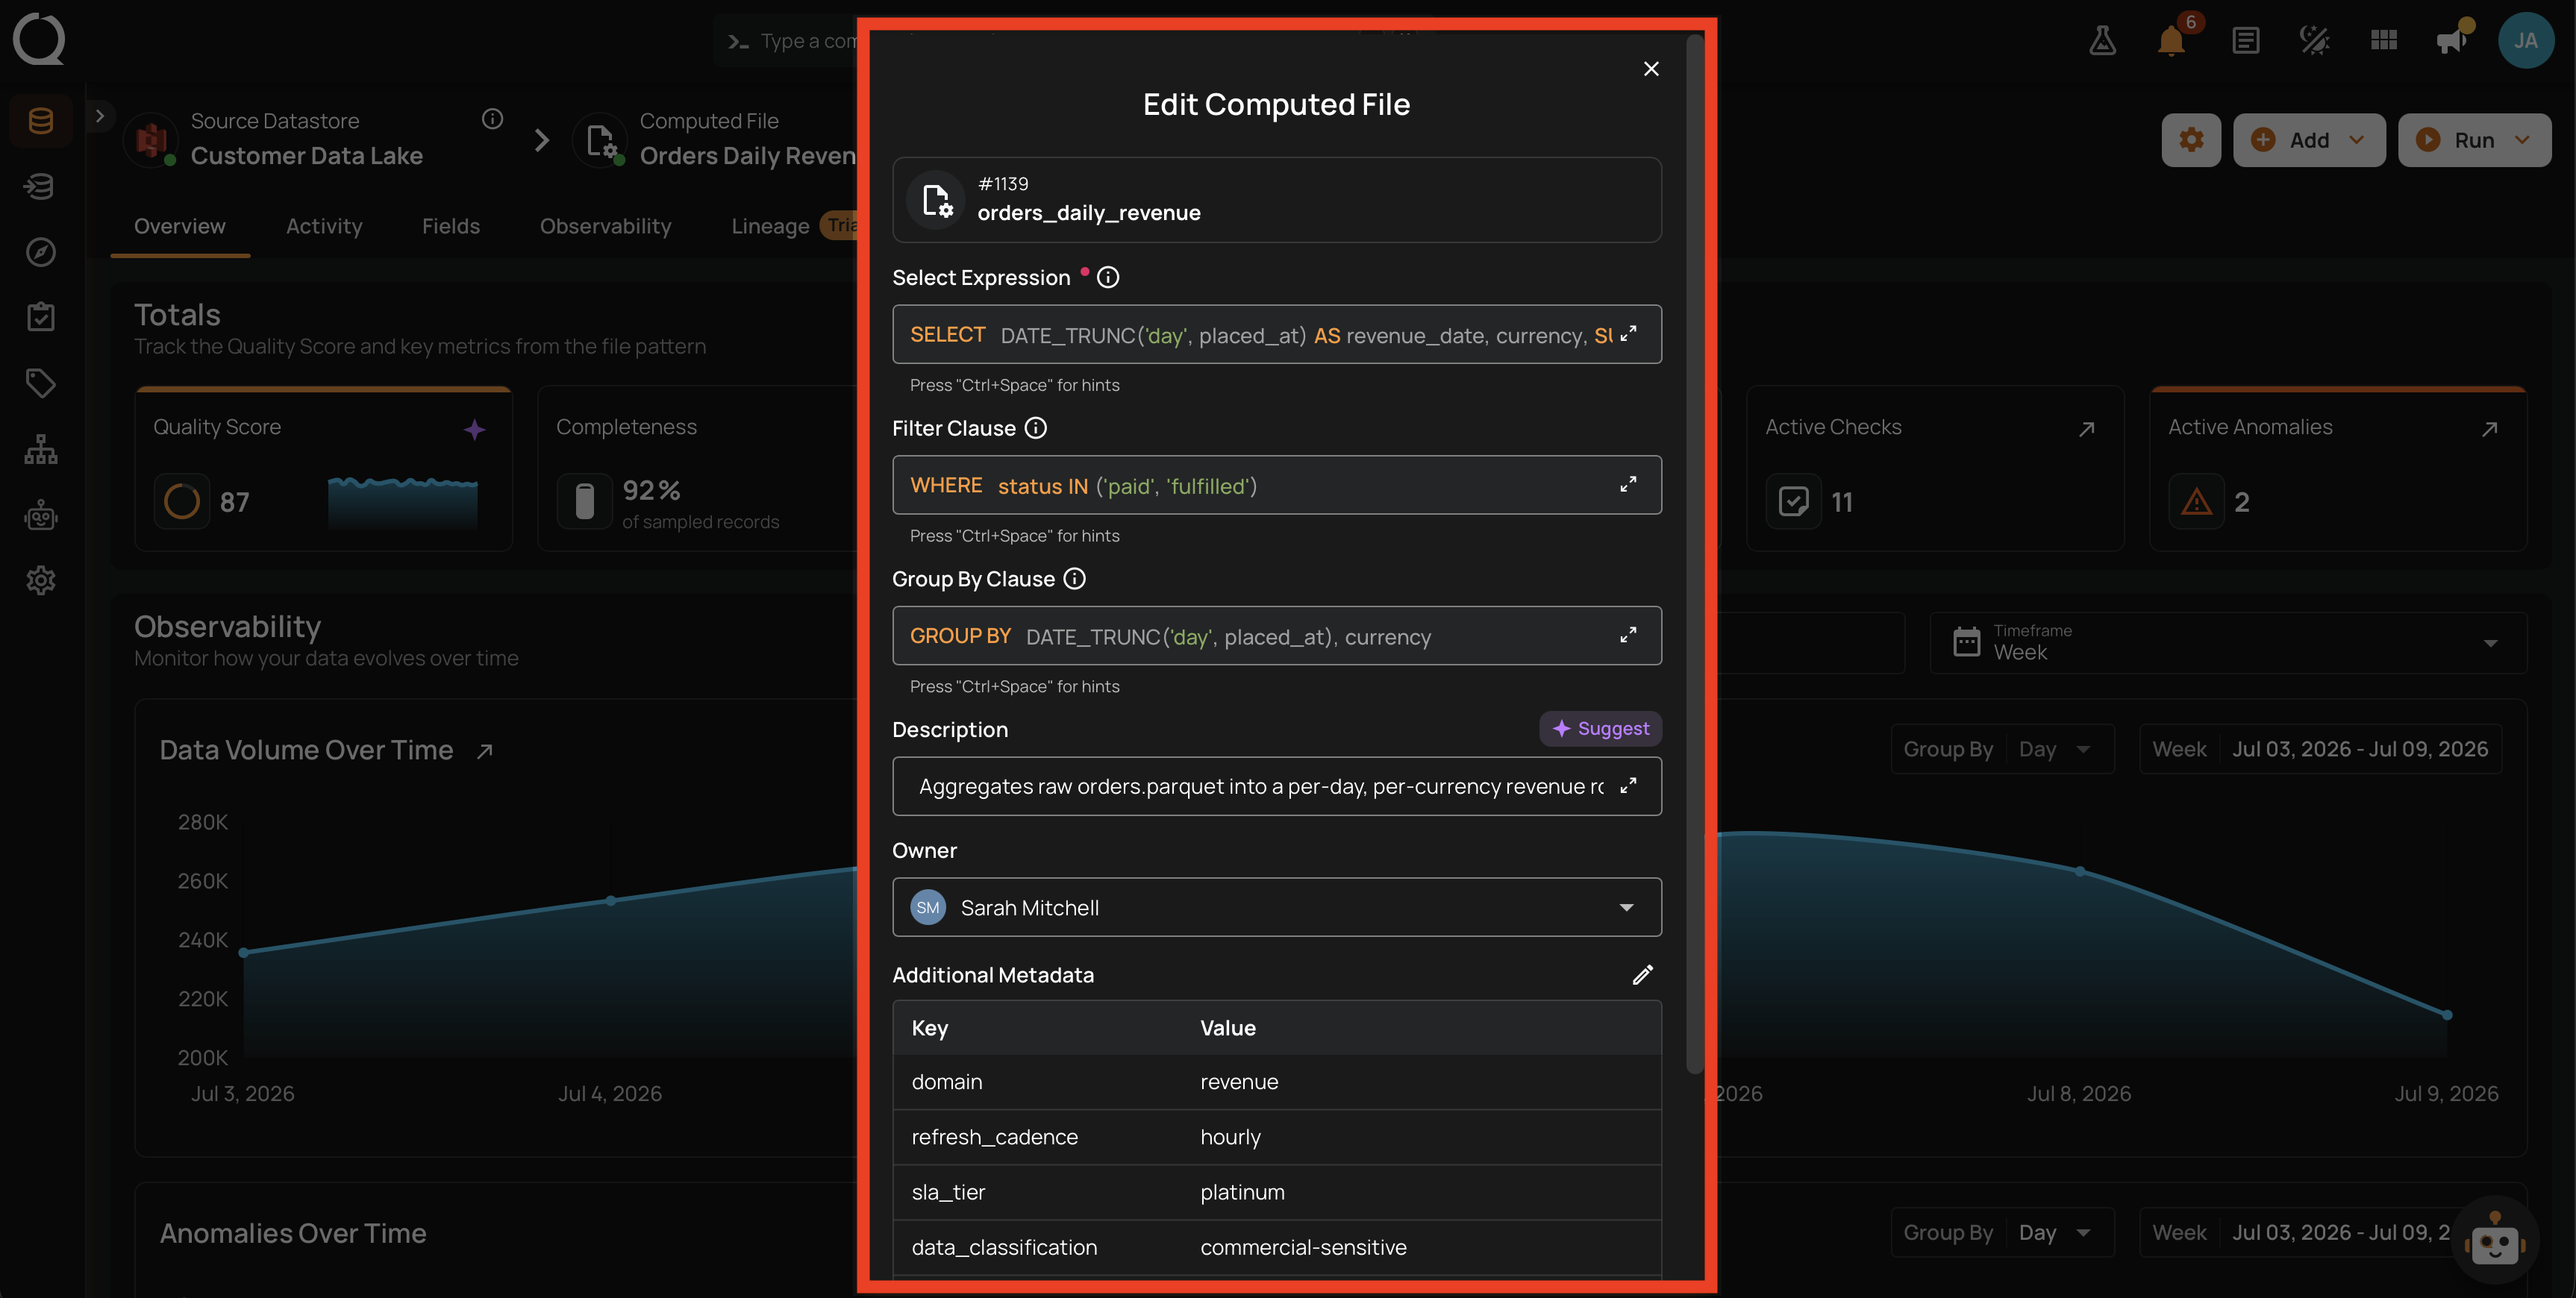Click the Jul 8 data point on chart
2576x1298 pixels.
2080,871
